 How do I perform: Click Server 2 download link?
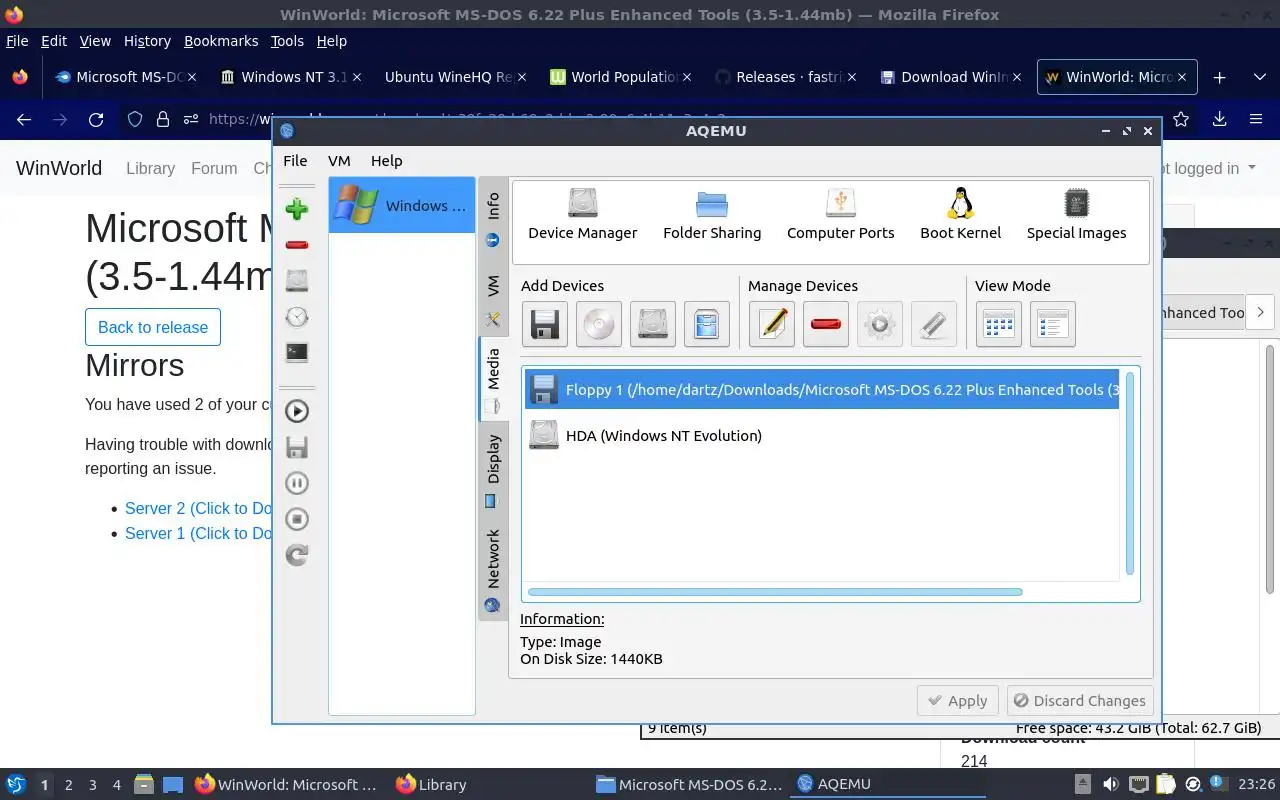[198, 508]
